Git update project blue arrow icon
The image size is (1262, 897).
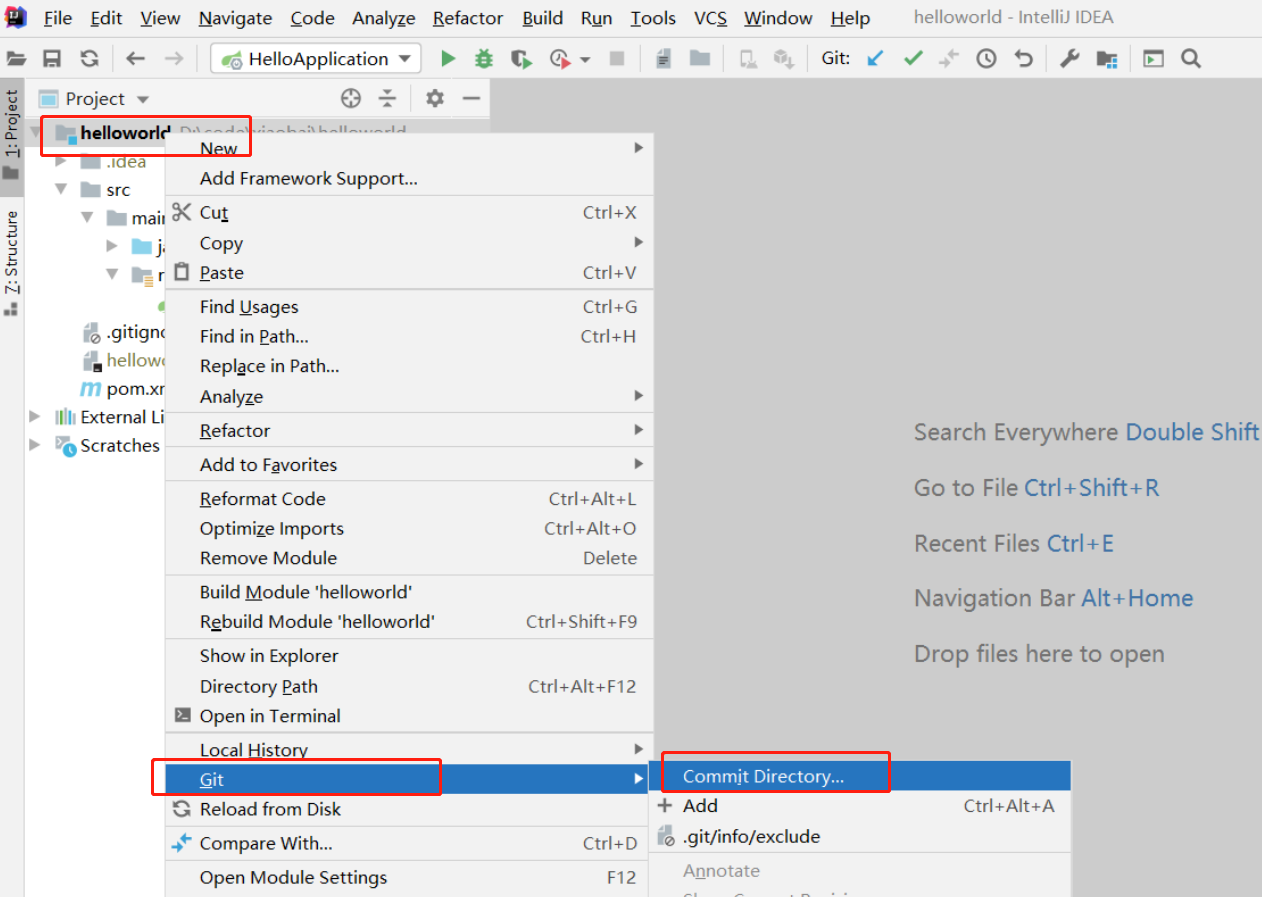[x=876, y=59]
